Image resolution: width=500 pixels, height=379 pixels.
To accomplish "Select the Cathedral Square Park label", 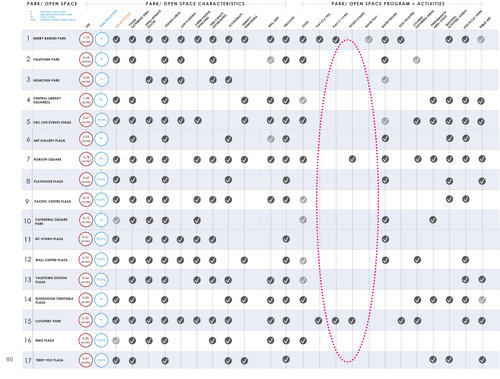I will click(51, 221).
